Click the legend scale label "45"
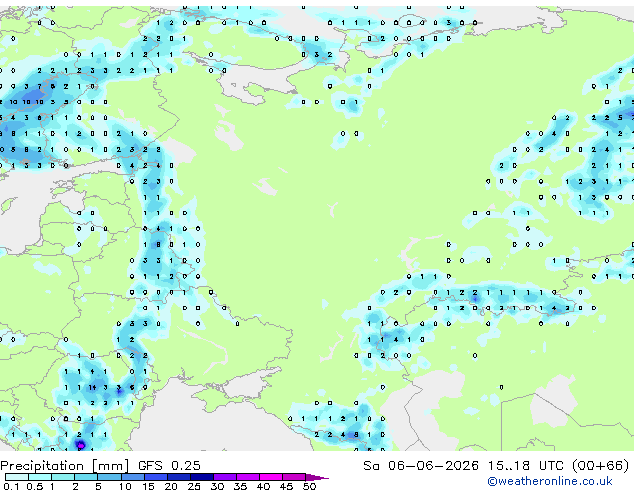Image resolution: width=634 pixels, height=490 pixels. point(286,486)
